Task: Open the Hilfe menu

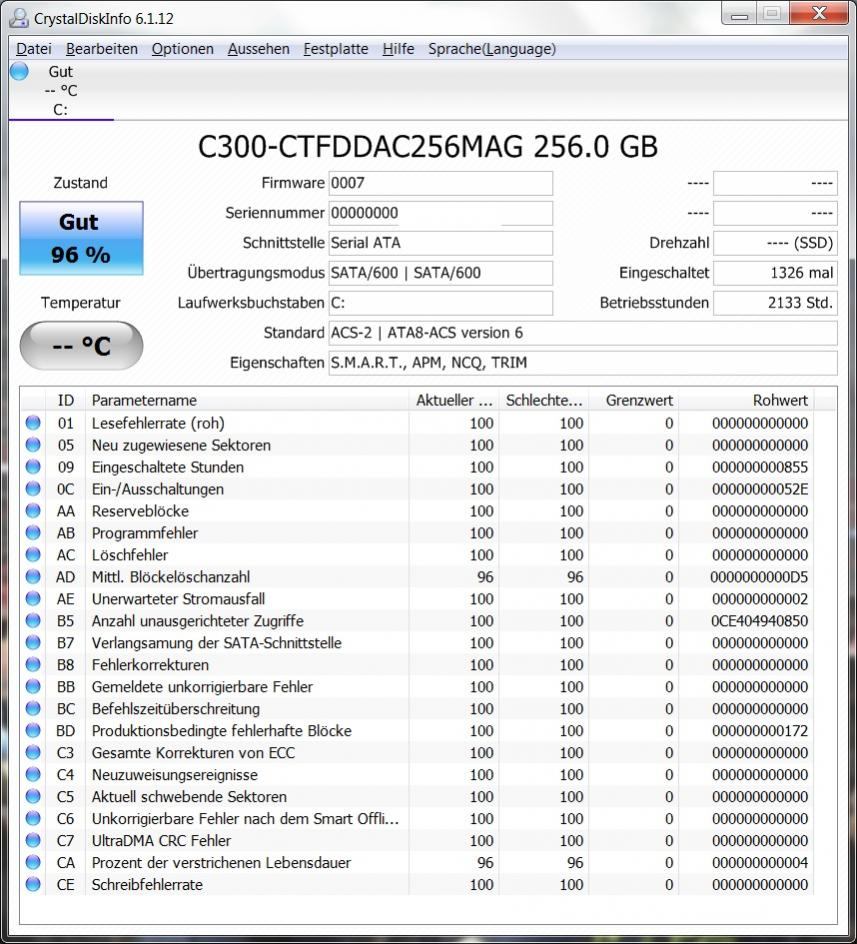Action: pos(398,49)
